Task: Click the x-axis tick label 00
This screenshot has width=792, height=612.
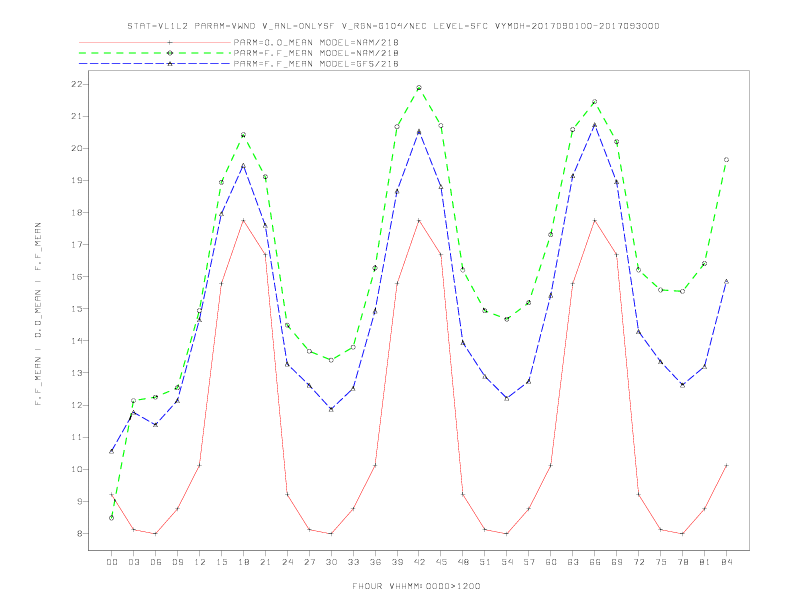Action: point(112,562)
